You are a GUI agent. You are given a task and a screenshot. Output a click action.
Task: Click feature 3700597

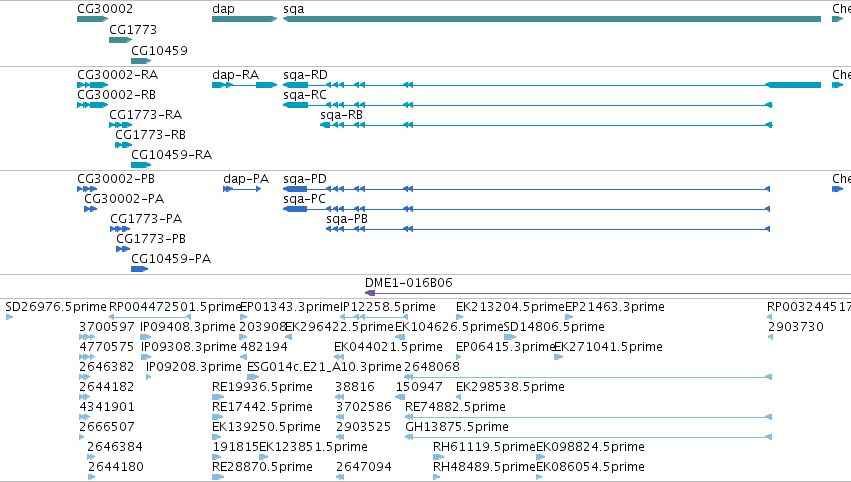coord(87,337)
